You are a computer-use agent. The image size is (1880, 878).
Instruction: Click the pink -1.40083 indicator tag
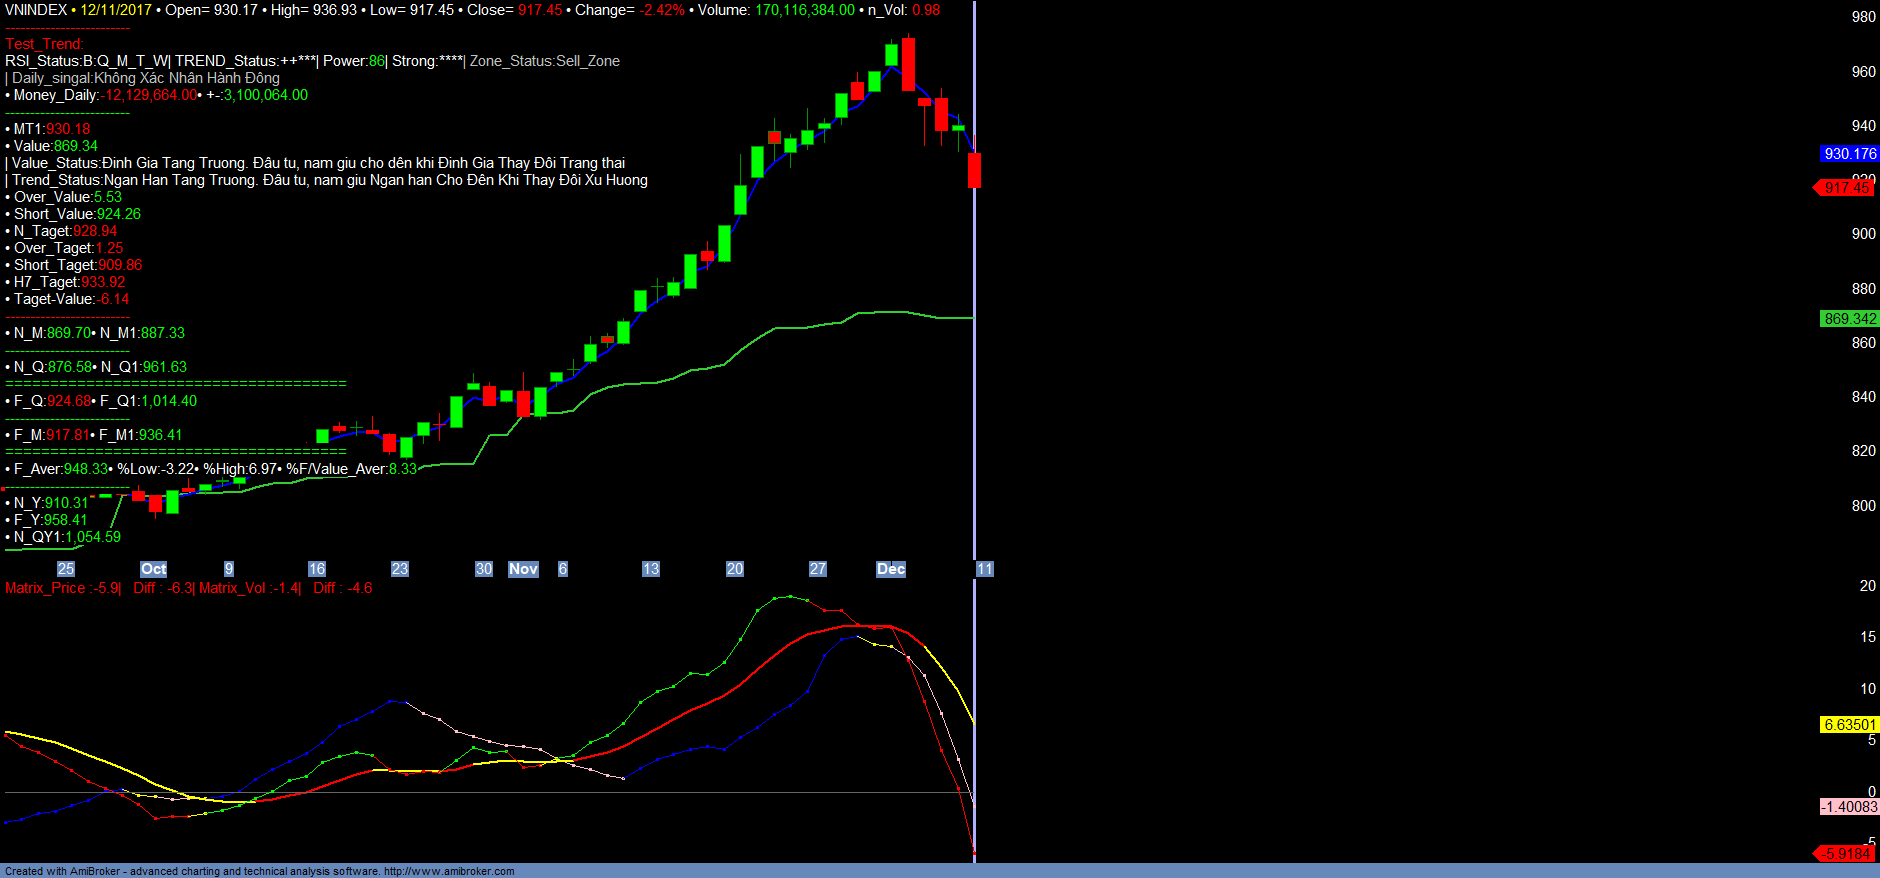[1849, 807]
